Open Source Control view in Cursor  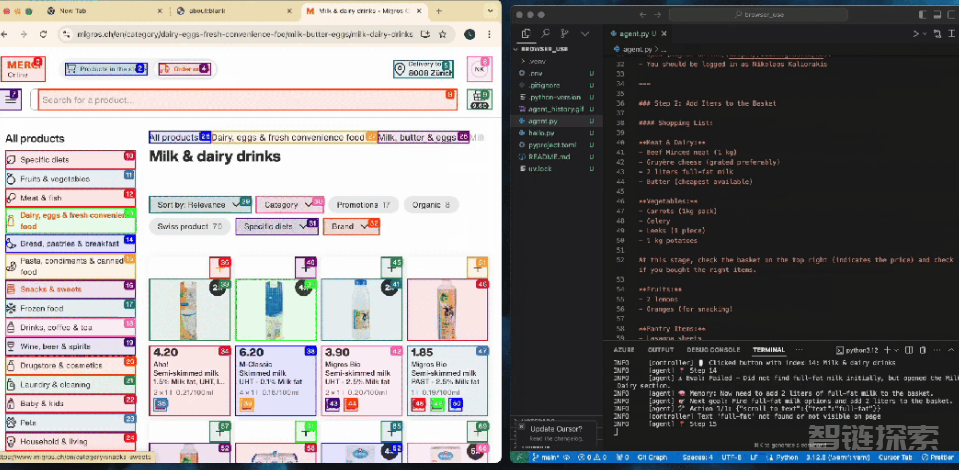[565, 34]
